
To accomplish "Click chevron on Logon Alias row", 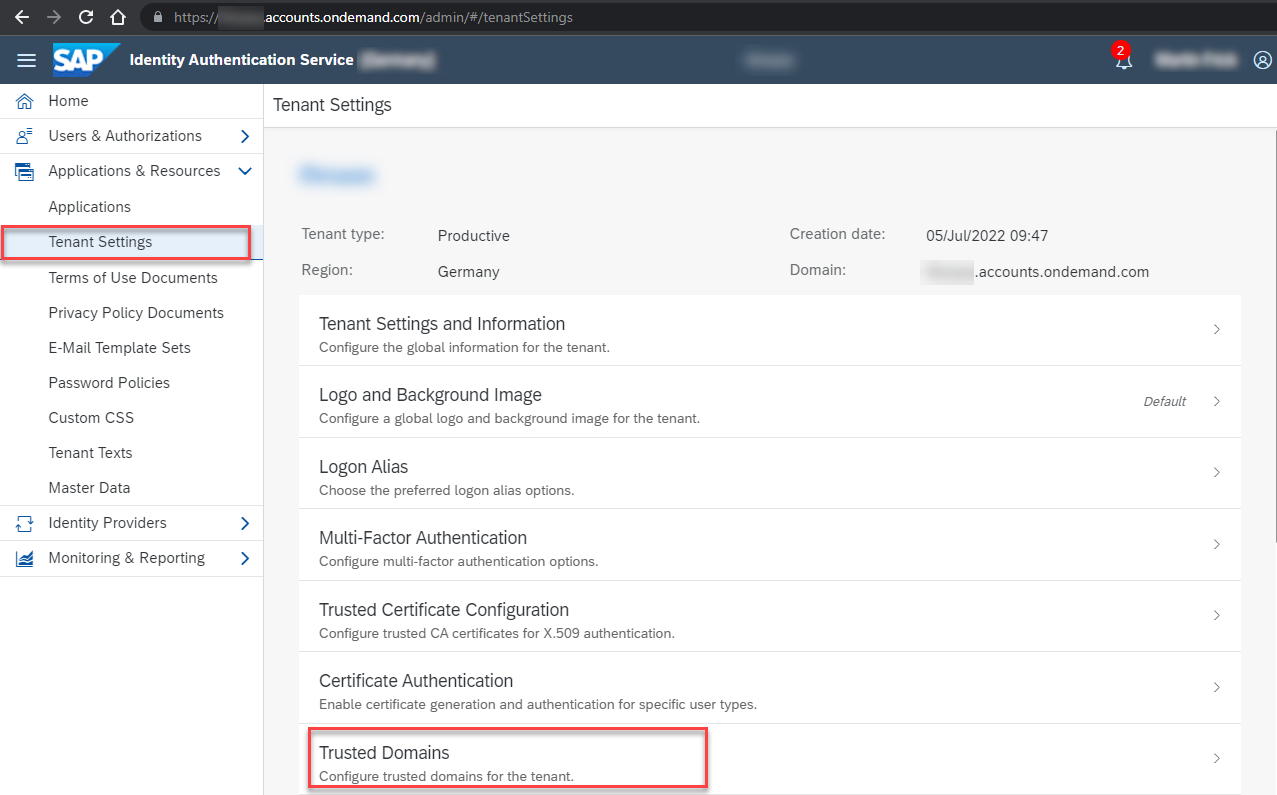I will (x=1216, y=472).
